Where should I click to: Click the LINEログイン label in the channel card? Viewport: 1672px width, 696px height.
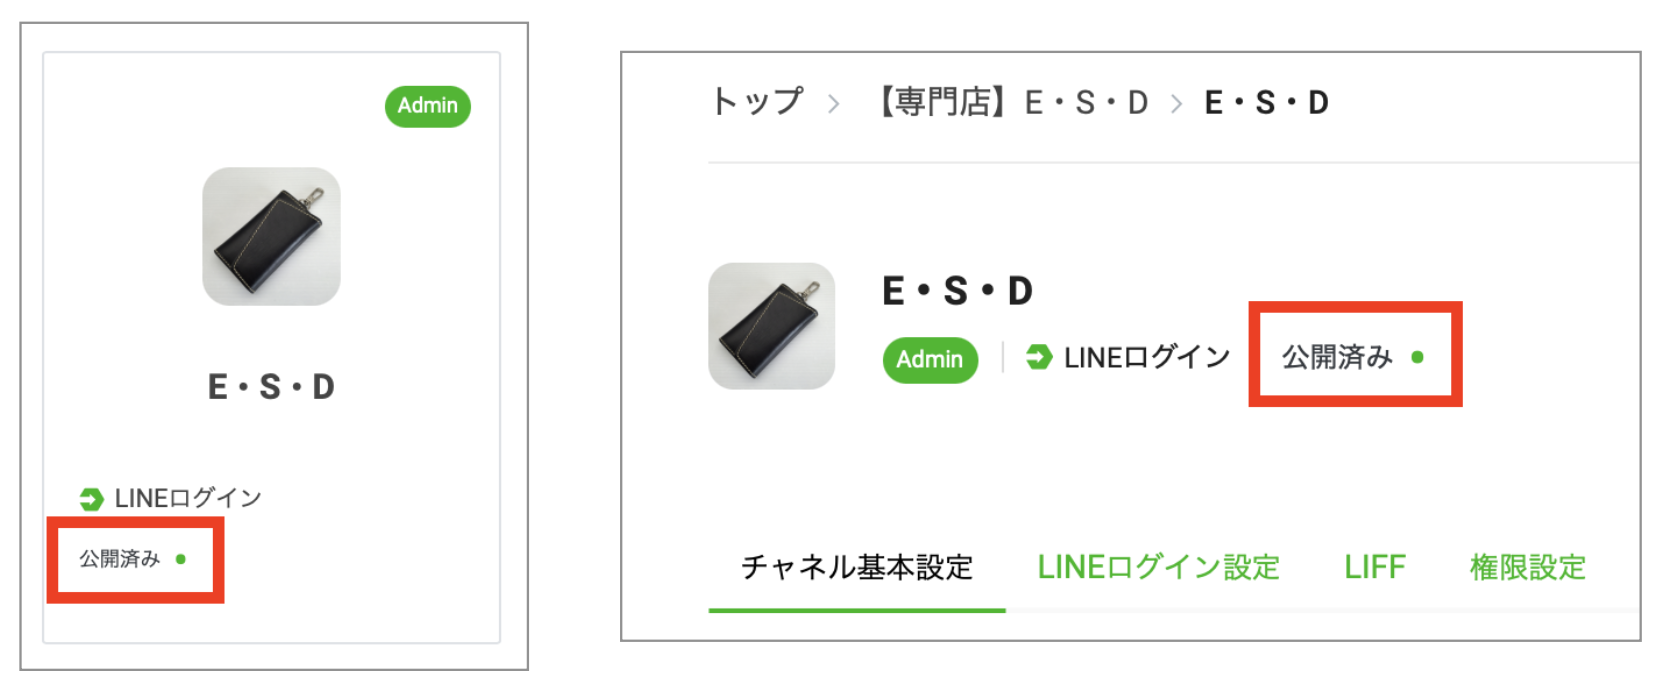pos(188,498)
